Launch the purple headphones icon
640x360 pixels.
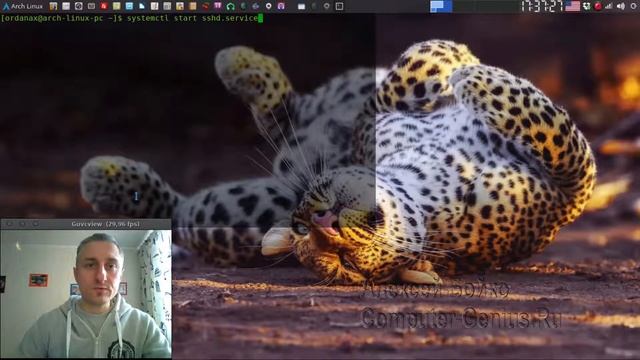click(281, 6)
